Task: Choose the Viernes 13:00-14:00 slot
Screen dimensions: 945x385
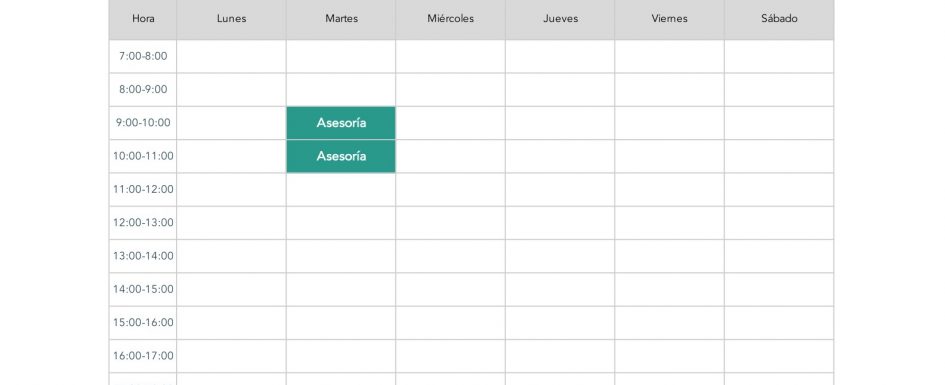Action: pyautogui.click(x=670, y=256)
